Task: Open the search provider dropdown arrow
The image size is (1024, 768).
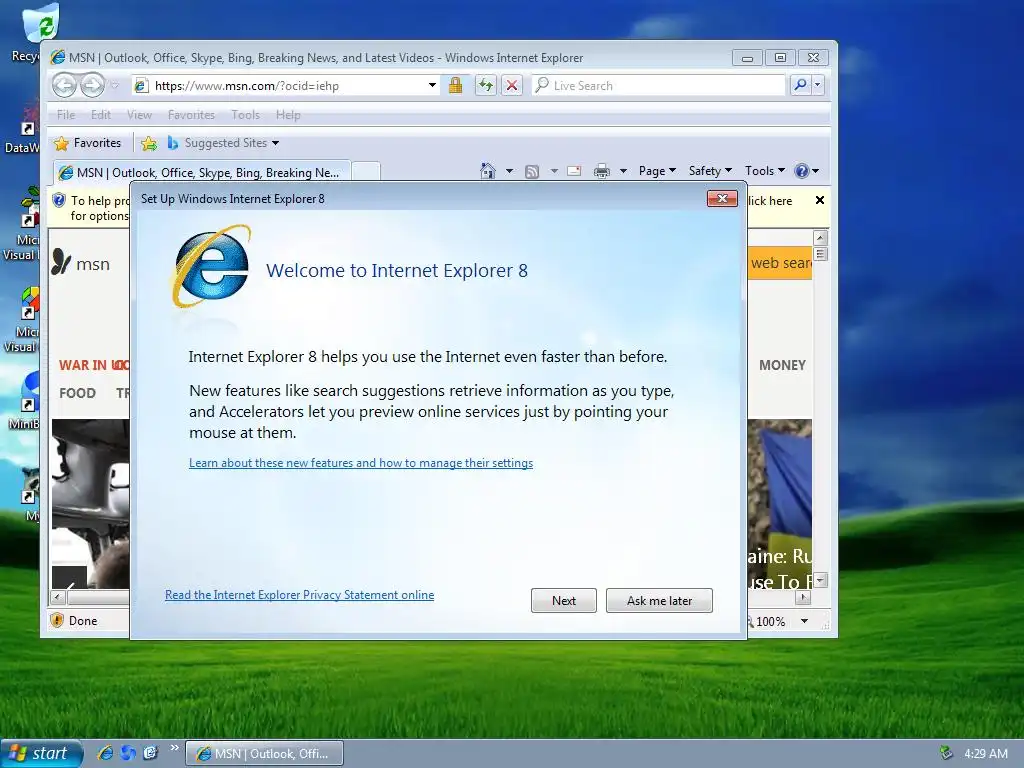Action: point(817,85)
